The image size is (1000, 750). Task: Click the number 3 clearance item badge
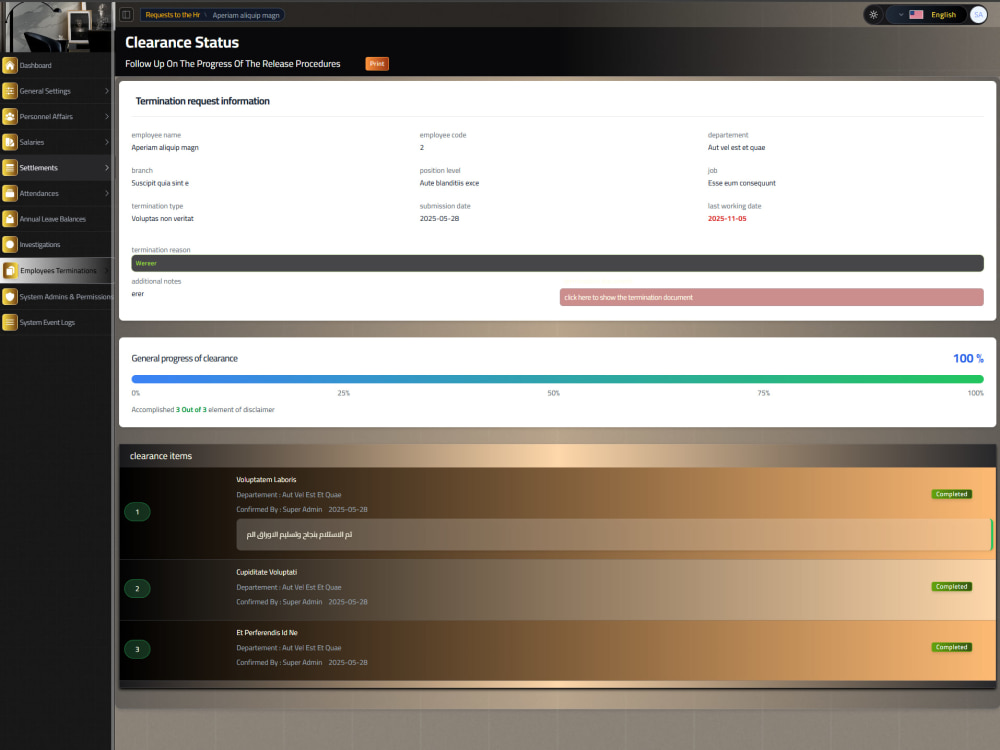pos(137,649)
